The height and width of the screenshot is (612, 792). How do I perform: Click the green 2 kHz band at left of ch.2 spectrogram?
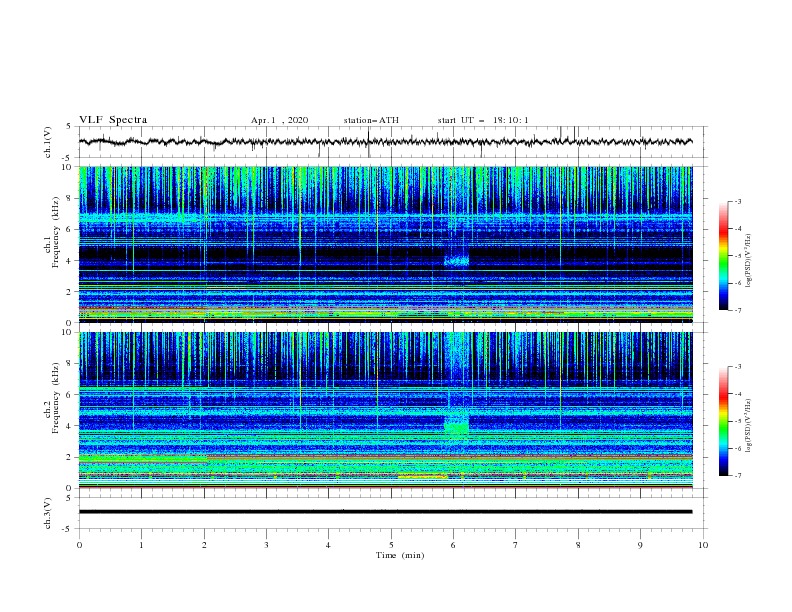coord(143,458)
